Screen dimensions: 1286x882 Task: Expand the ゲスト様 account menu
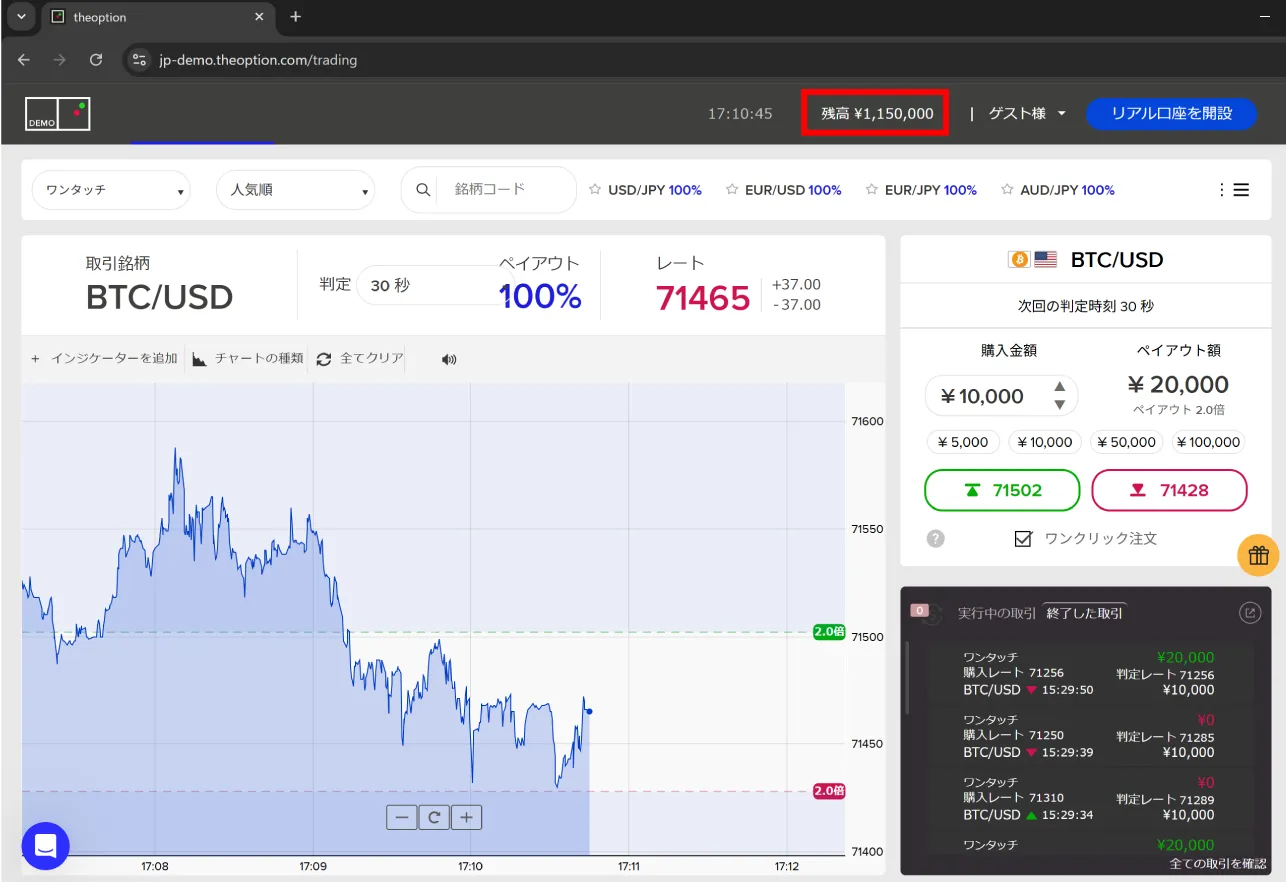pyautogui.click(x=1027, y=114)
